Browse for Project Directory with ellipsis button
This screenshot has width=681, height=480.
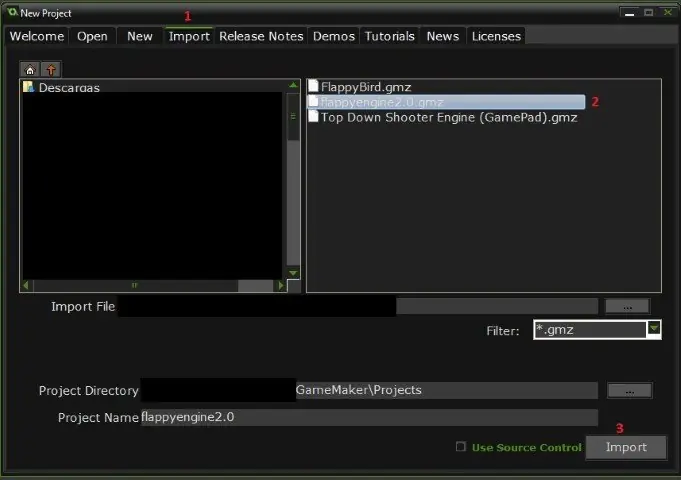[629, 391]
